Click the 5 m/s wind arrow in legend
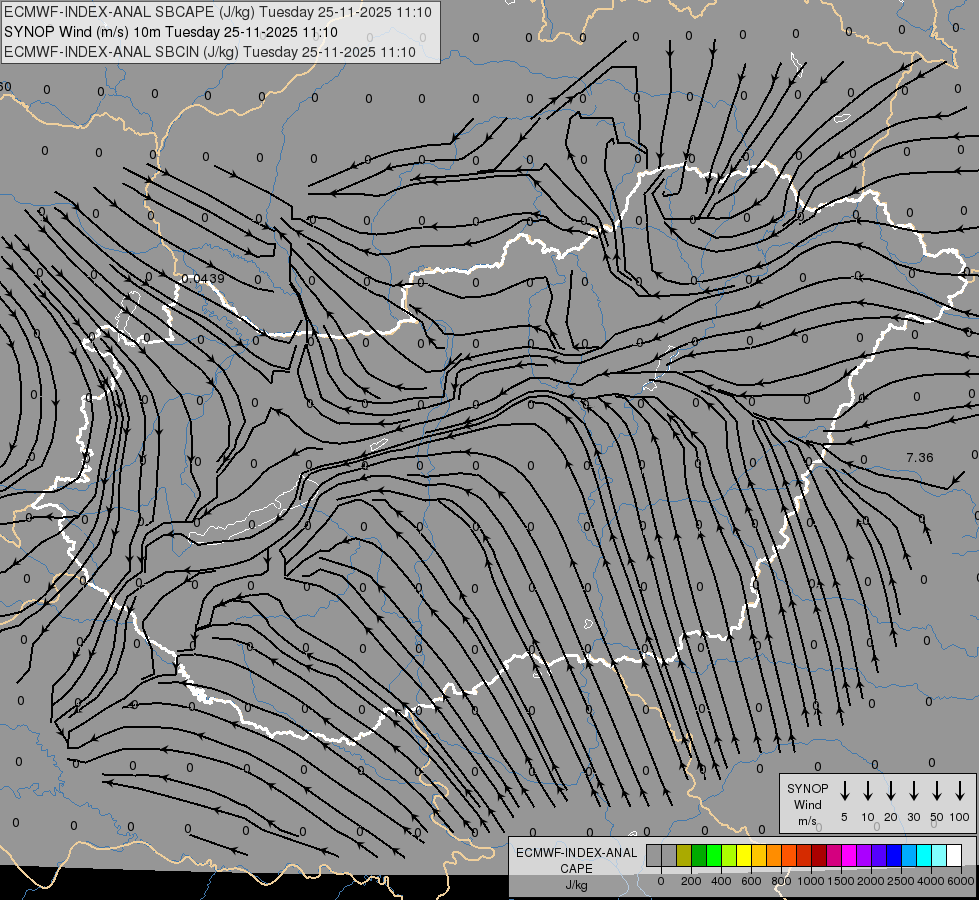The image size is (979, 900). tap(845, 791)
